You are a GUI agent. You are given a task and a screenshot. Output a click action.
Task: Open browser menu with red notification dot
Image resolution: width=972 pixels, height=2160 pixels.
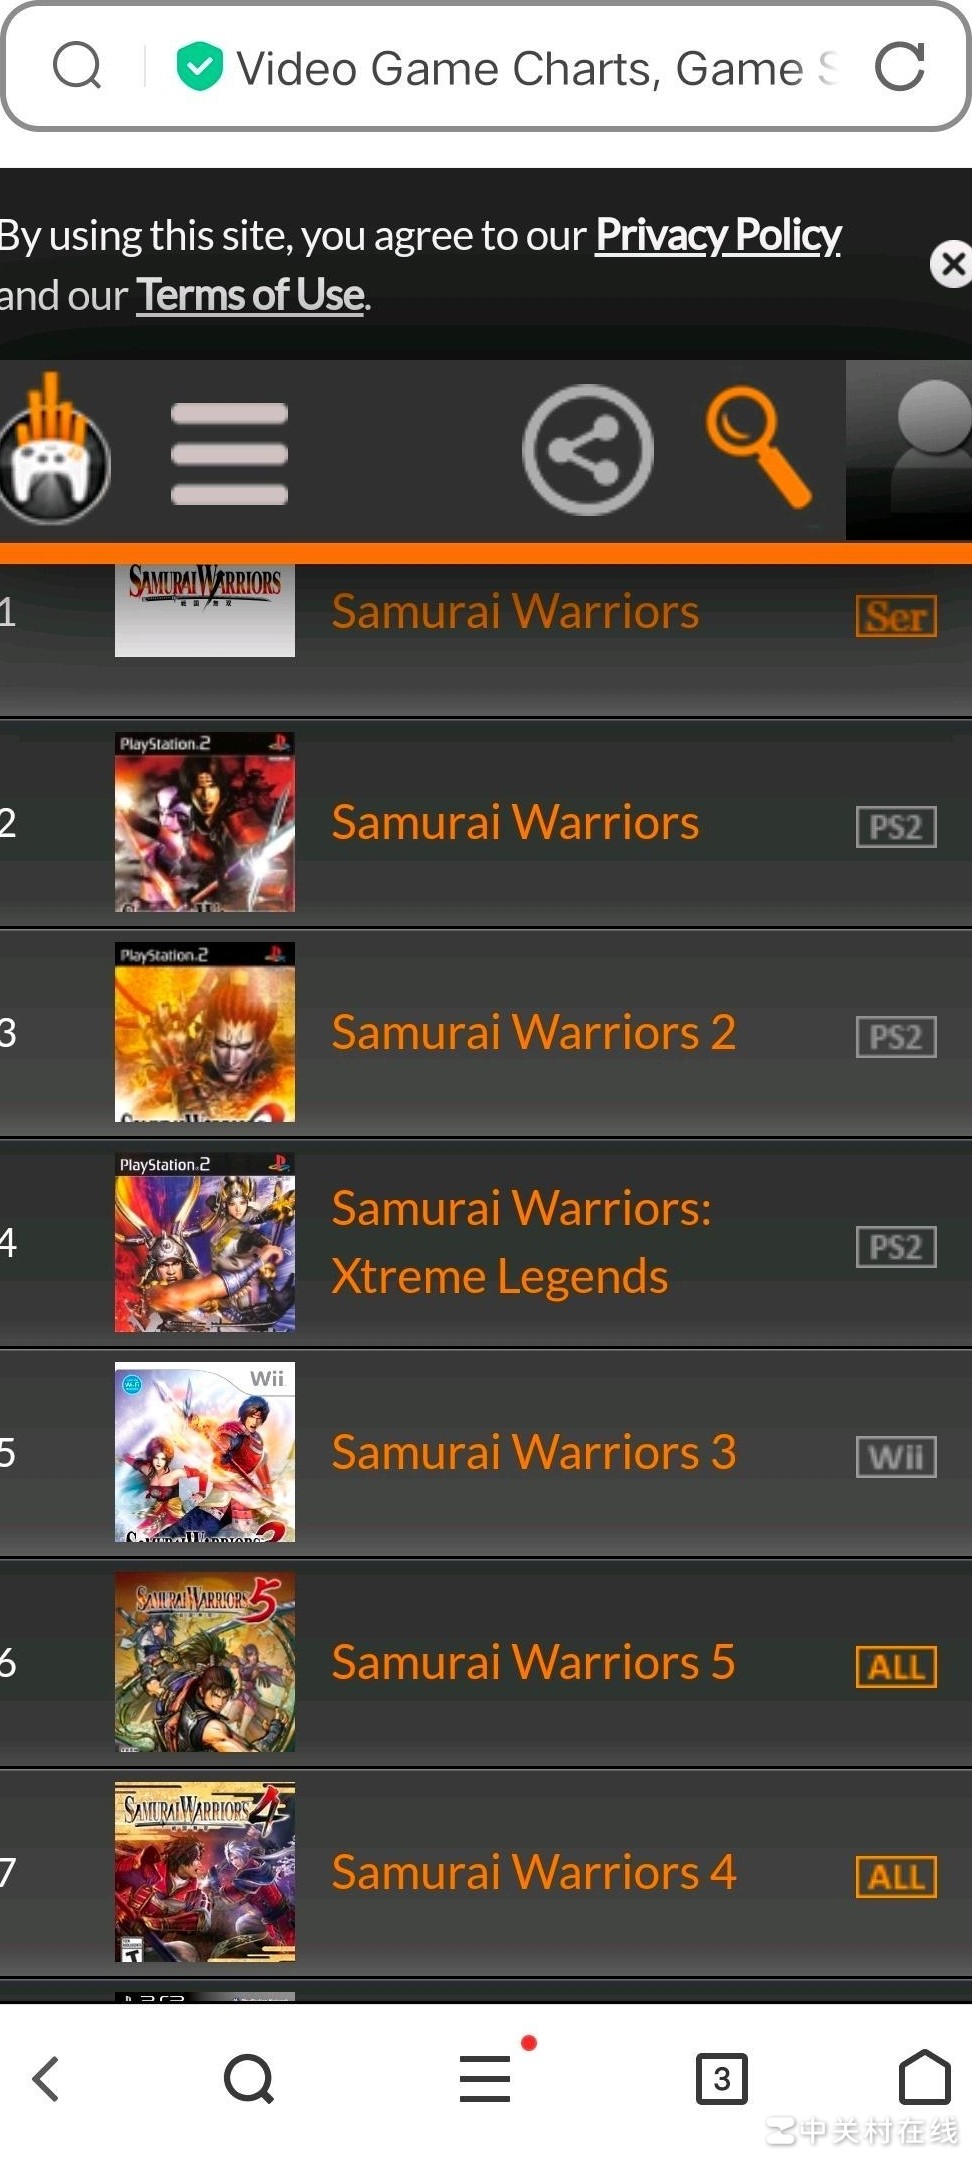click(486, 2078)
